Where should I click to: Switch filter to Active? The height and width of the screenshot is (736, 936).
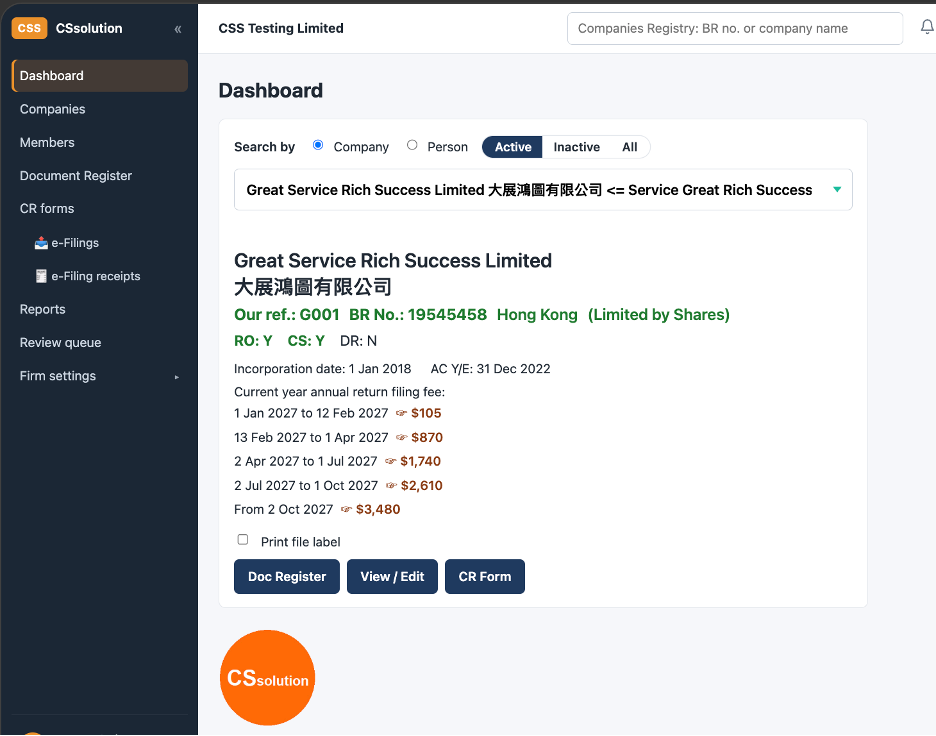513,147
